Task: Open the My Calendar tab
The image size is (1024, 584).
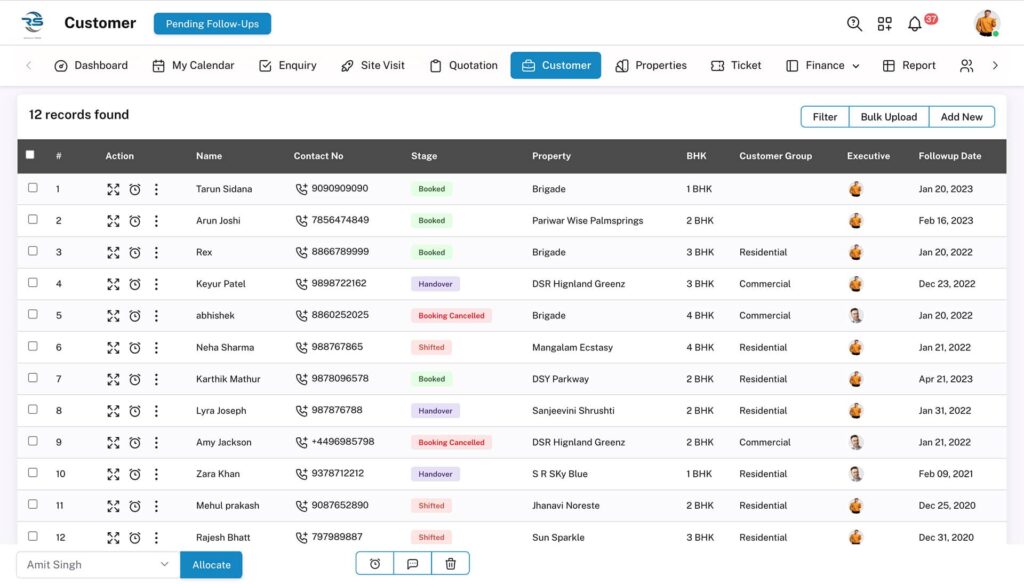Action: point(193,65)
